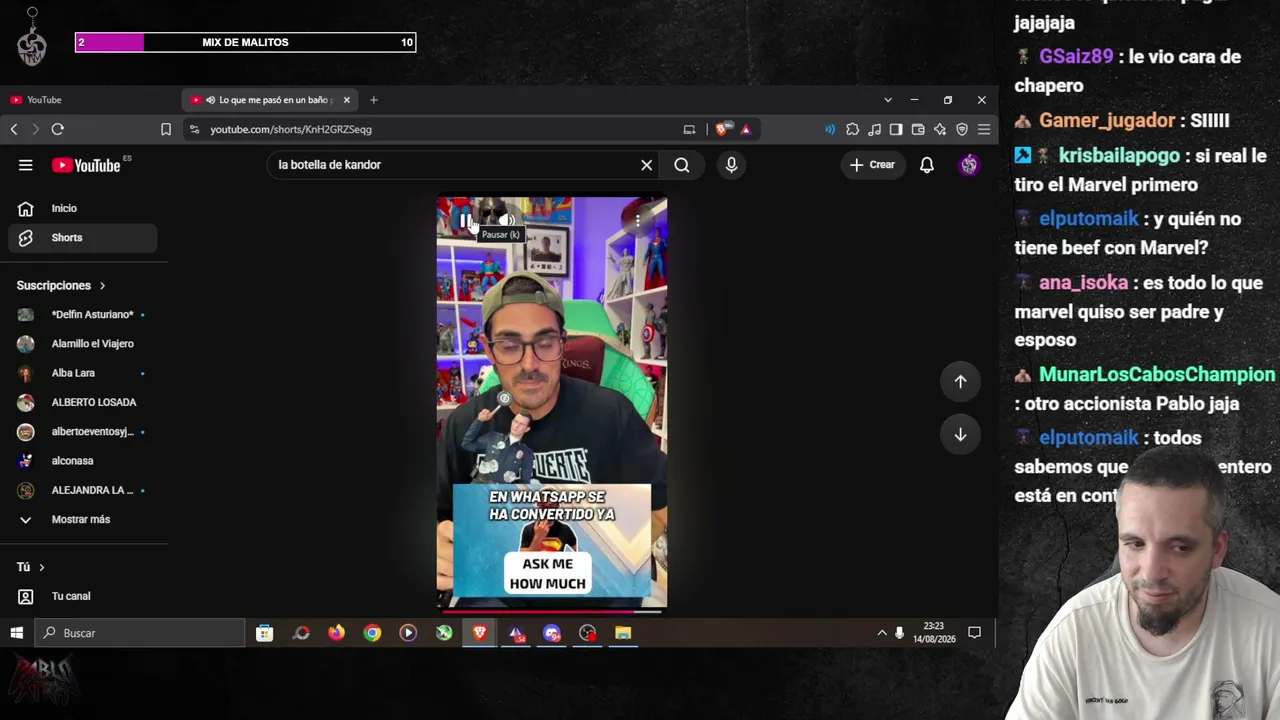The width and height of the screenshot is (1280, 720).
Task: Open Microsoft Store from the taskbar
Action: click(x=264, y=633)
